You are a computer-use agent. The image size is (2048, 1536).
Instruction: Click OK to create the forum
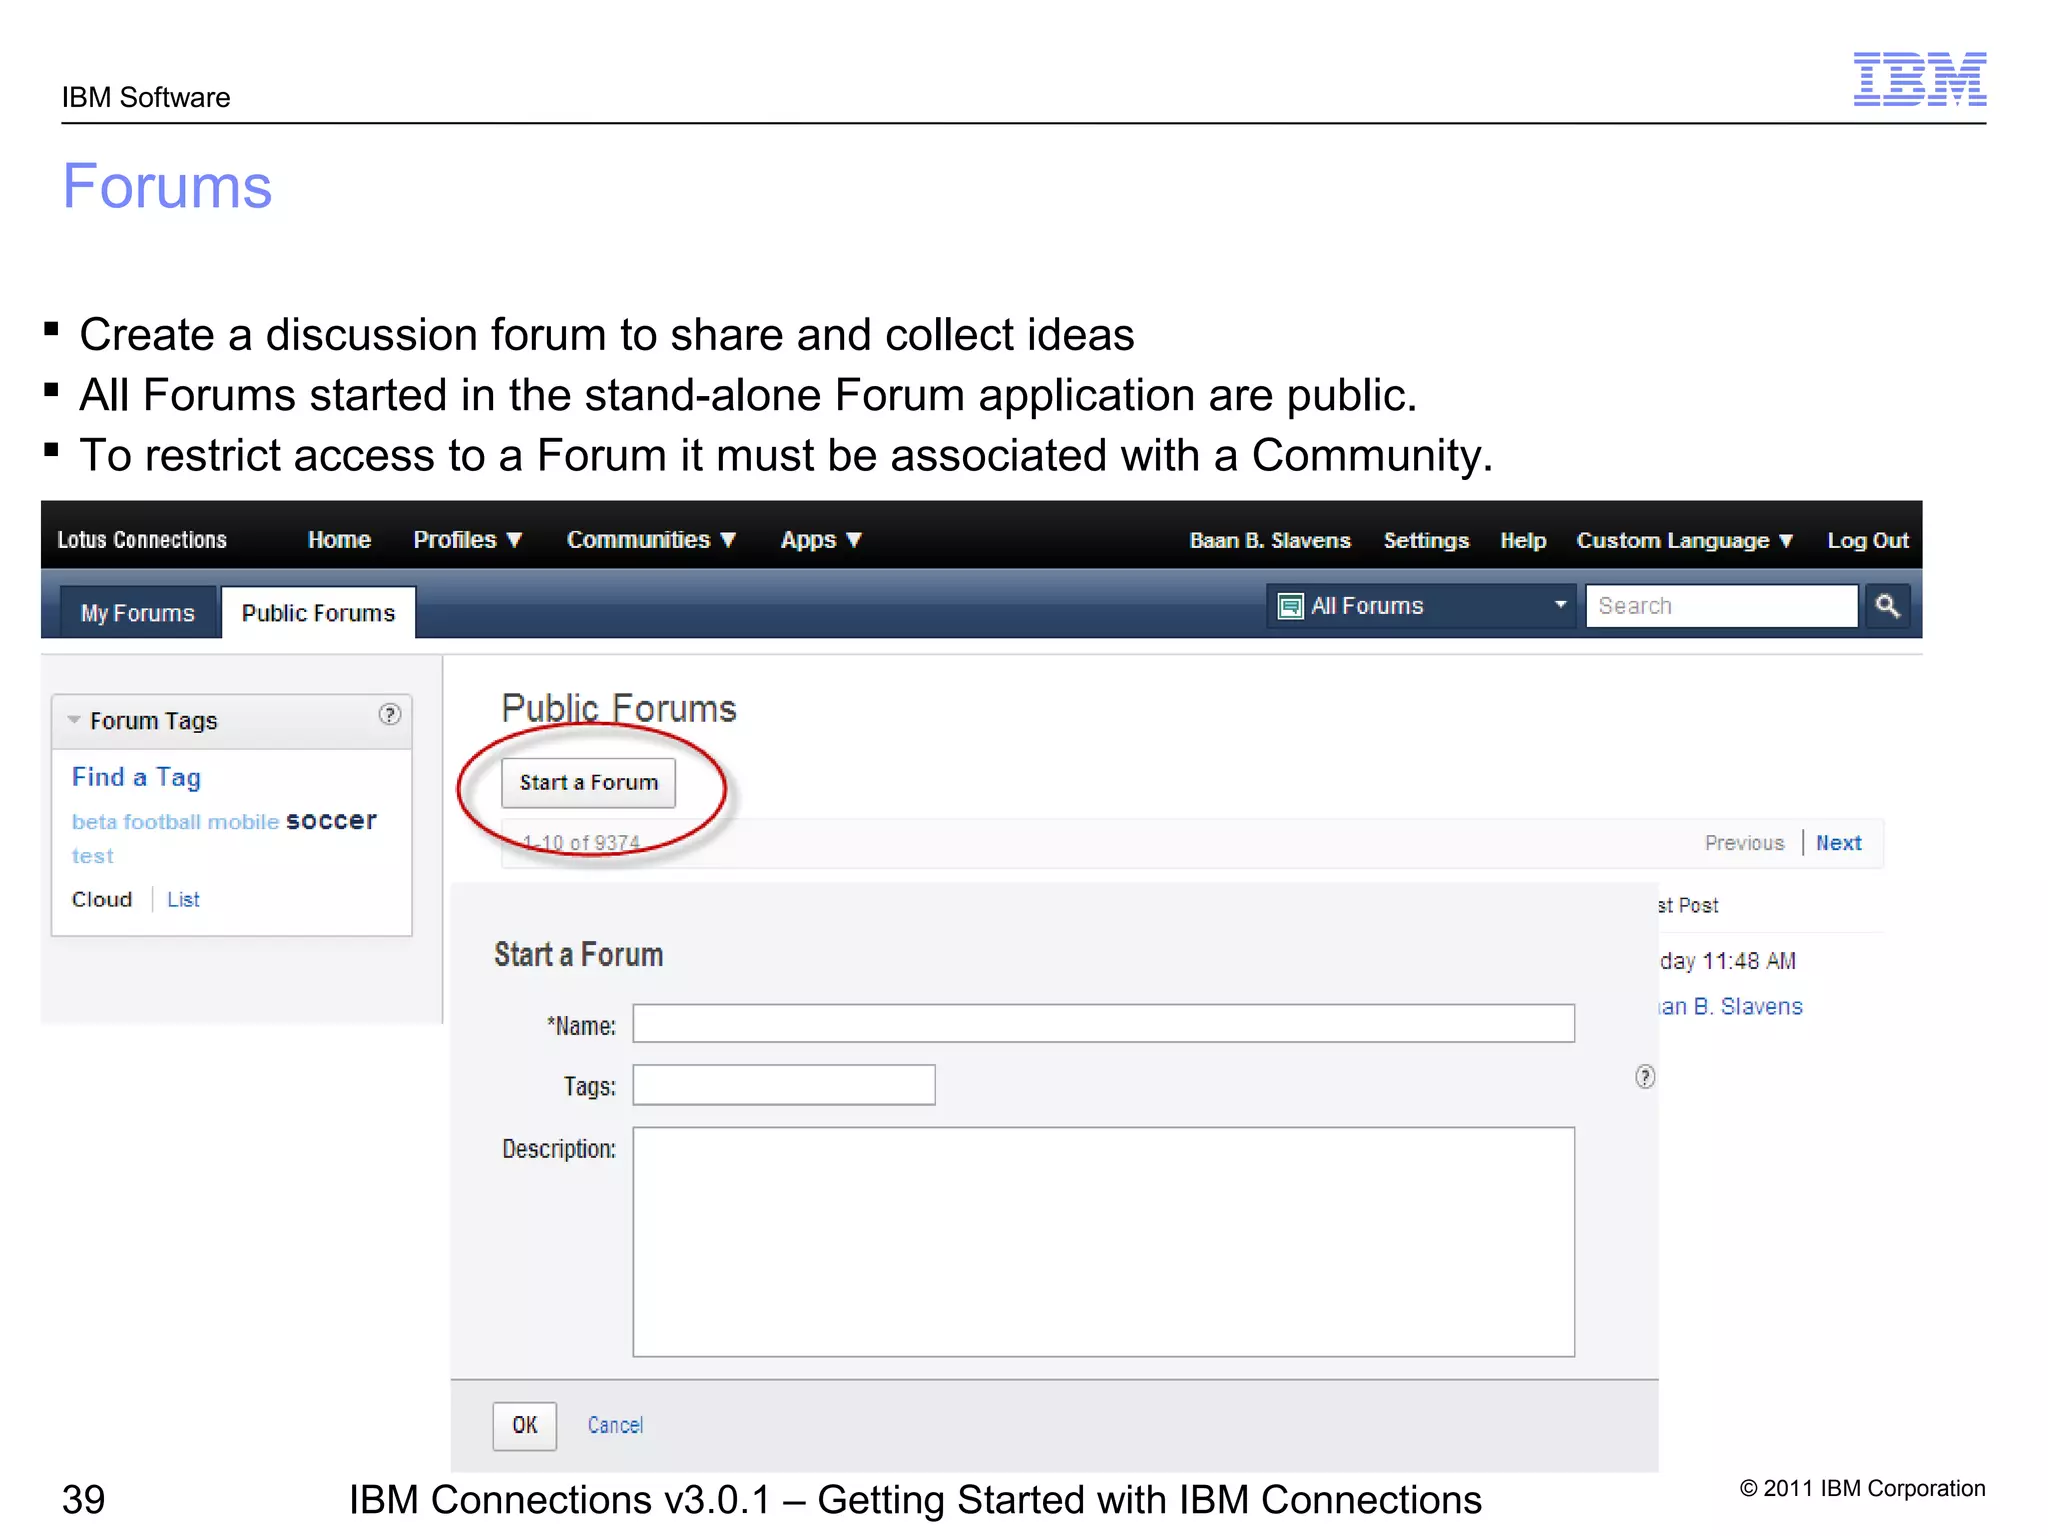click(x=524, y=1425)
